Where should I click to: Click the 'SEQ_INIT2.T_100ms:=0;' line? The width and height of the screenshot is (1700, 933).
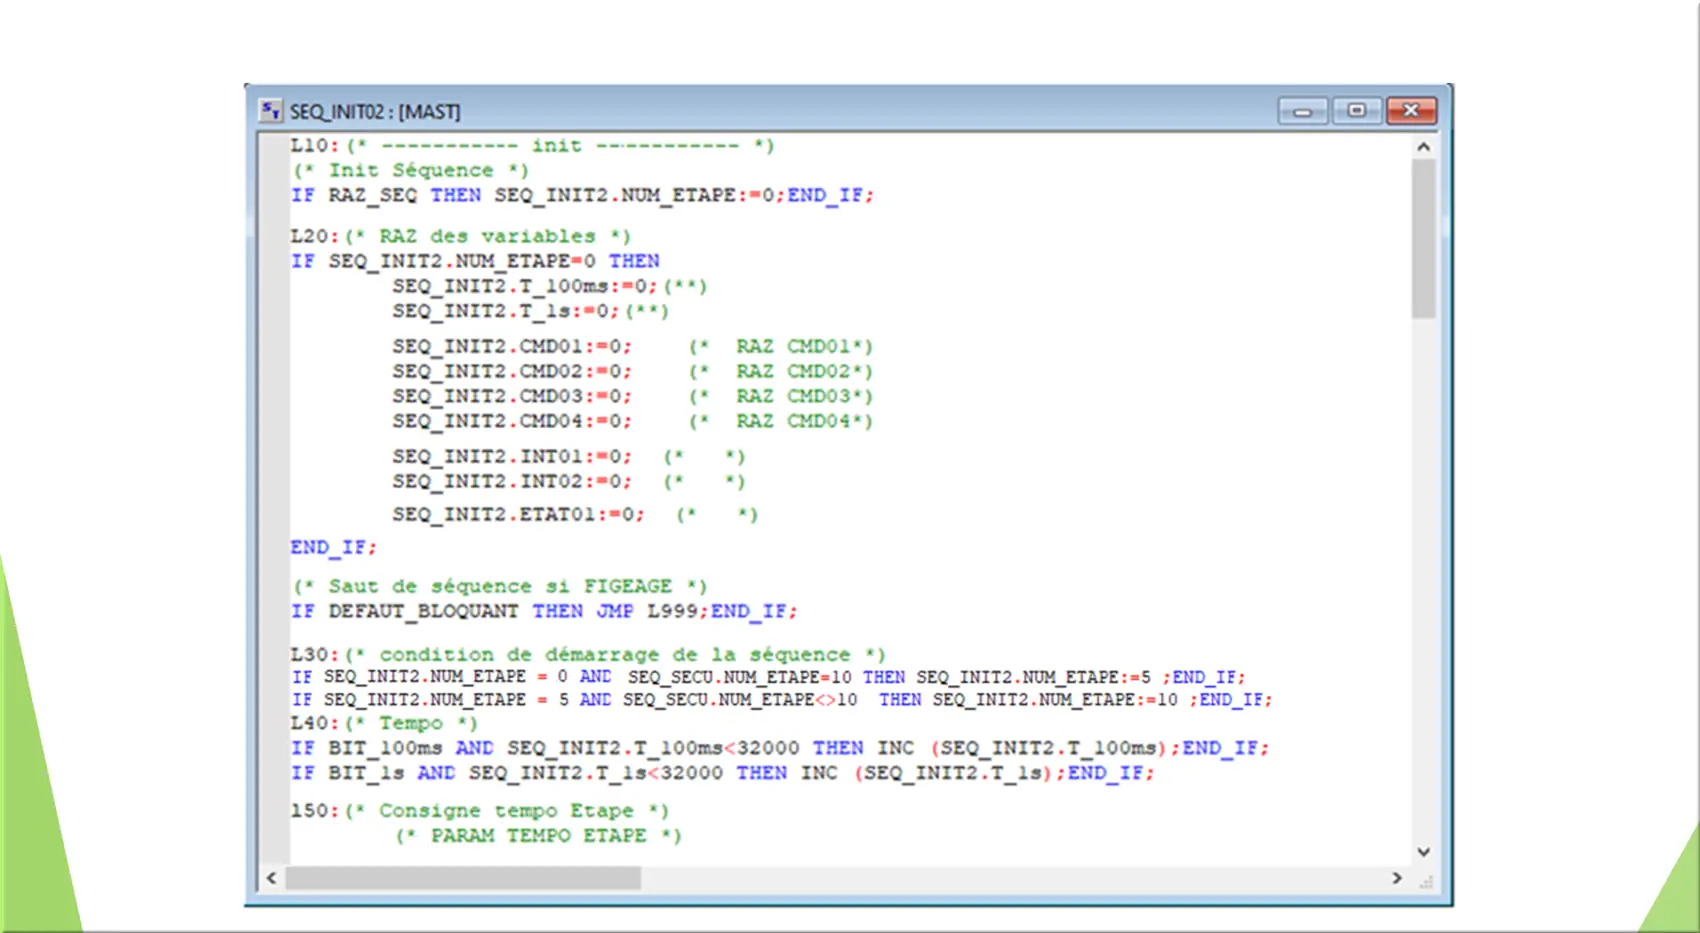[x=550, y=287]
